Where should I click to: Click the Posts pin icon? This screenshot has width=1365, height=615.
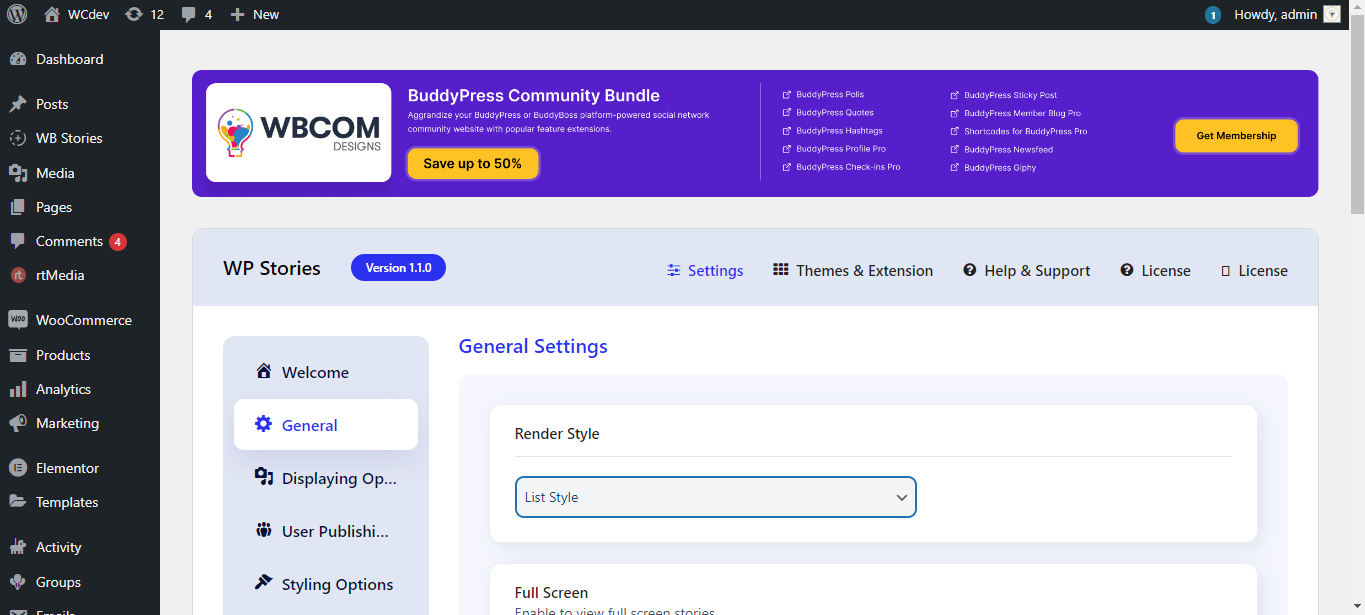(18, 104)
